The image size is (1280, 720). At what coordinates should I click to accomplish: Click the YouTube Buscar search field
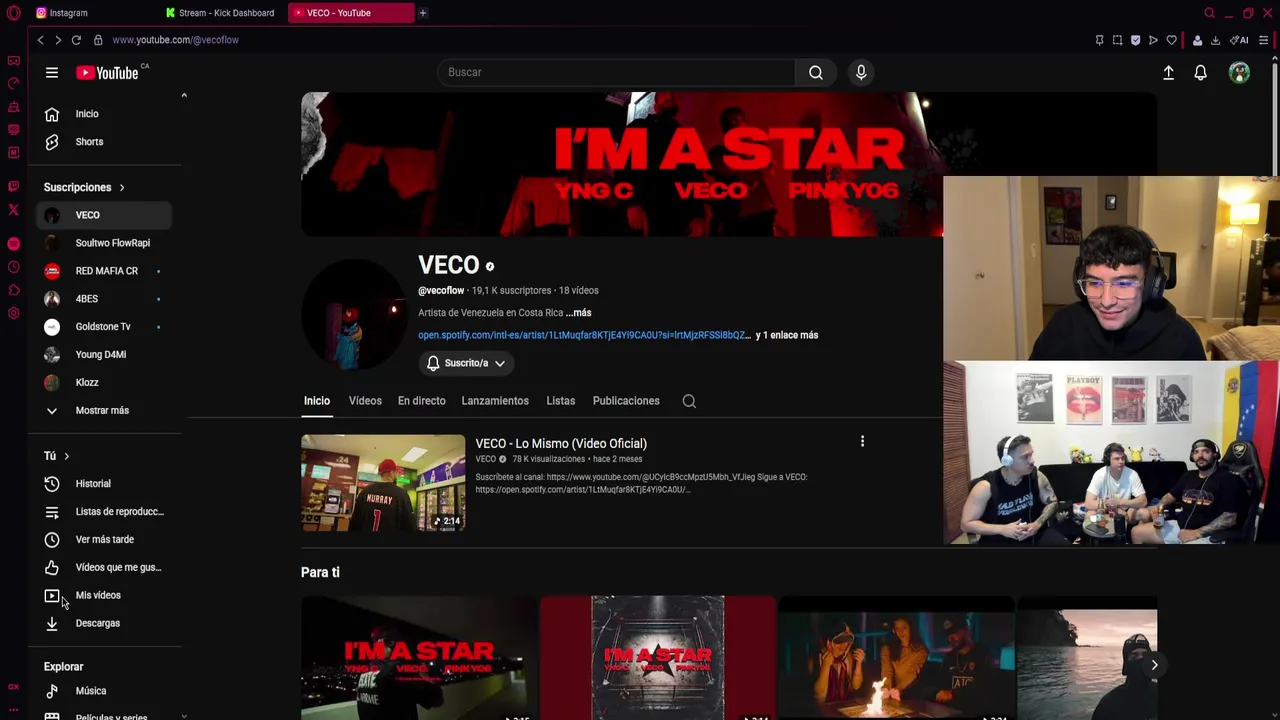[616, 72]
